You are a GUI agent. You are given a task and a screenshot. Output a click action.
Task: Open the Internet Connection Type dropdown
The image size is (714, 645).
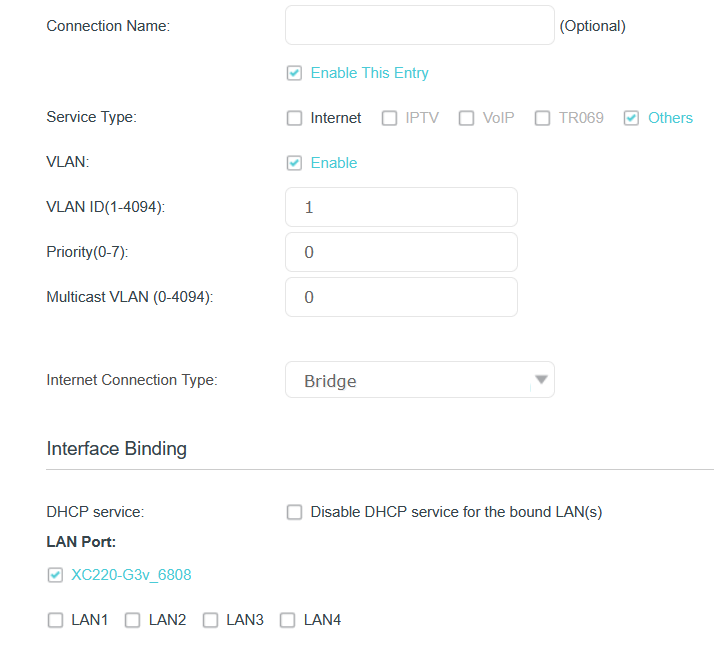(x=419, y=381)
